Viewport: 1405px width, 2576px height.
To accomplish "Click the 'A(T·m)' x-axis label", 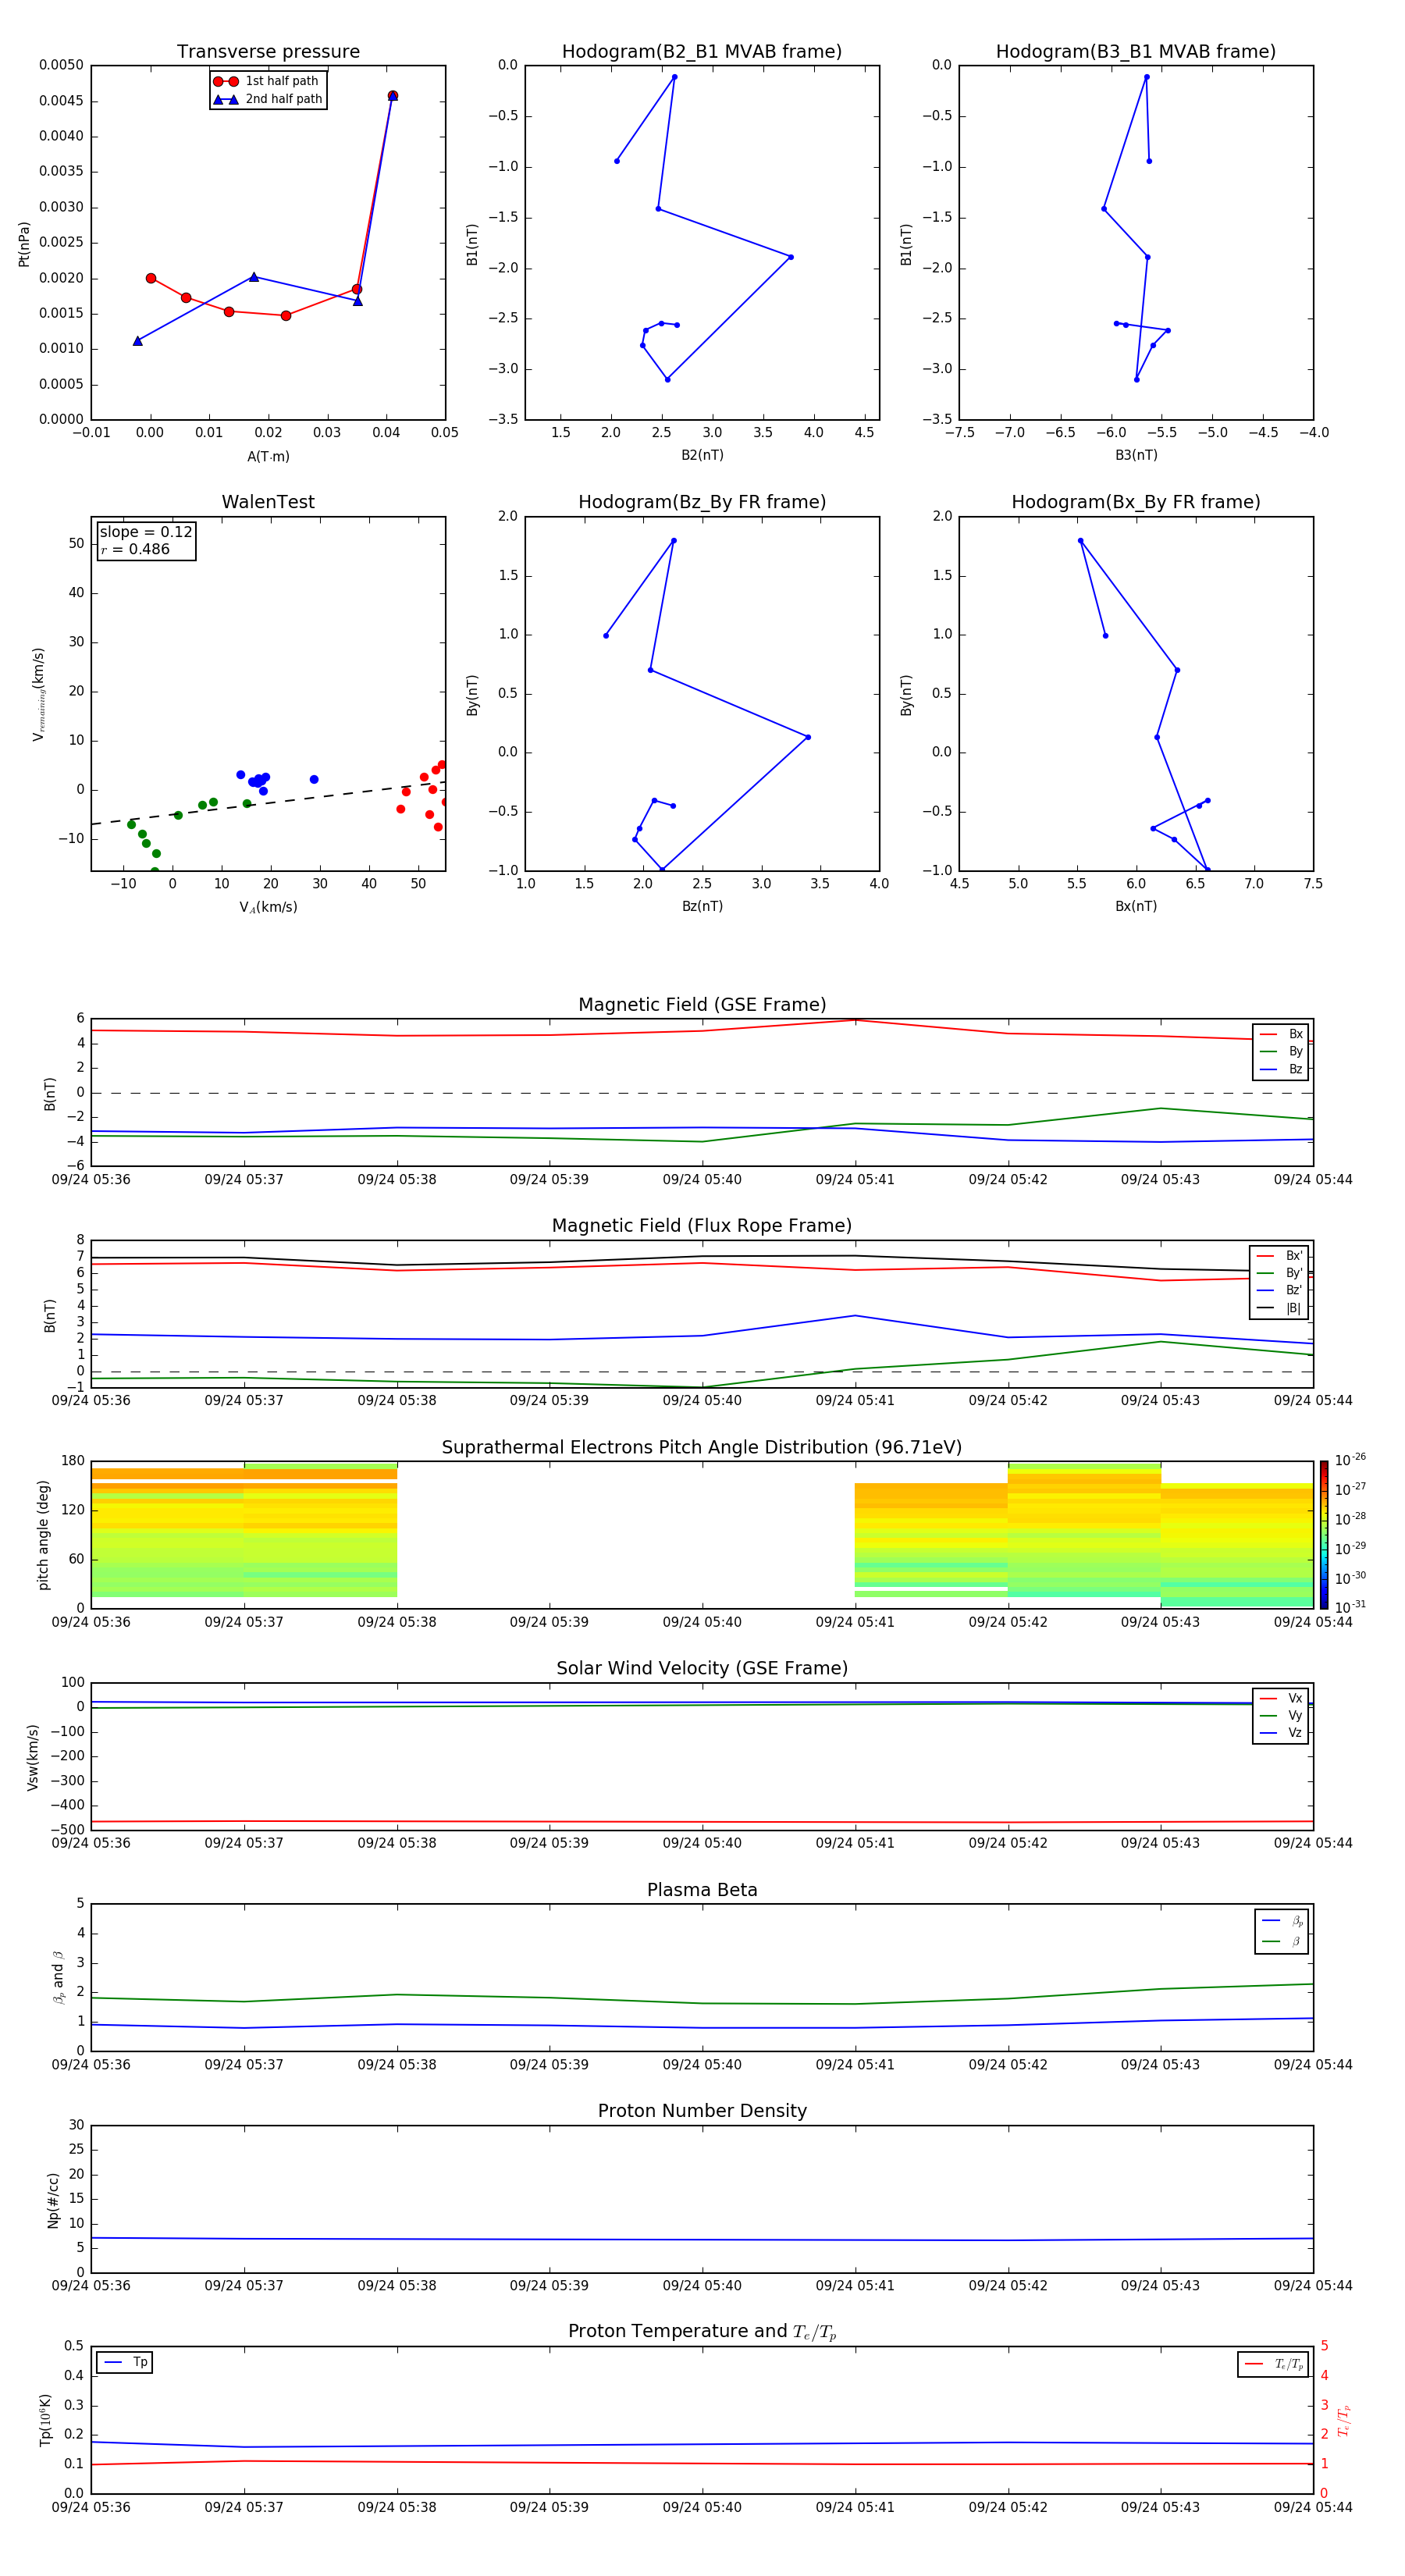I will coord(268,457).
